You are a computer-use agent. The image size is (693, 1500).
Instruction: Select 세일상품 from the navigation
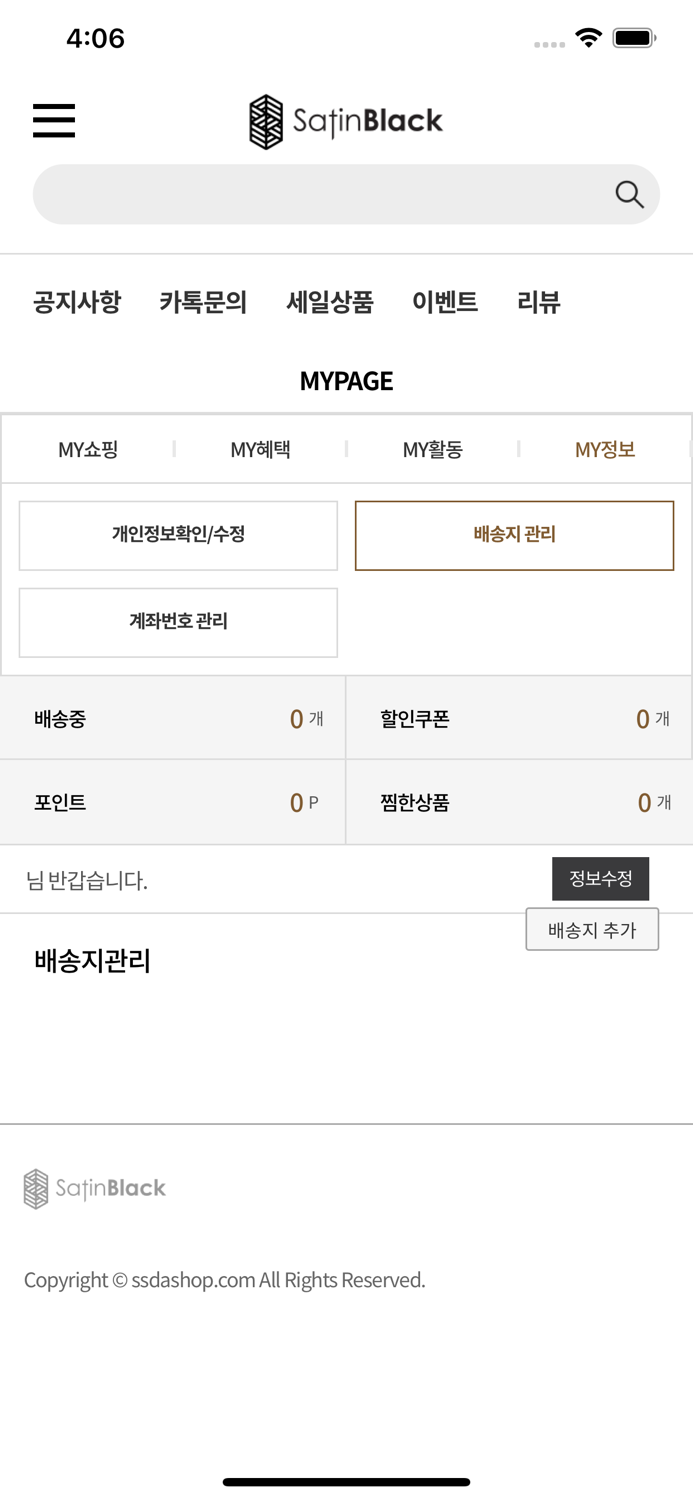coord(330,302)
